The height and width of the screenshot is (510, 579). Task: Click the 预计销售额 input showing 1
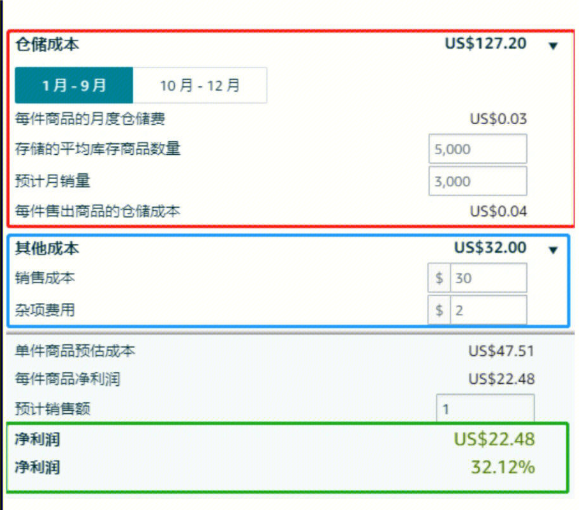pyautogui.click(x=485, y=408)
